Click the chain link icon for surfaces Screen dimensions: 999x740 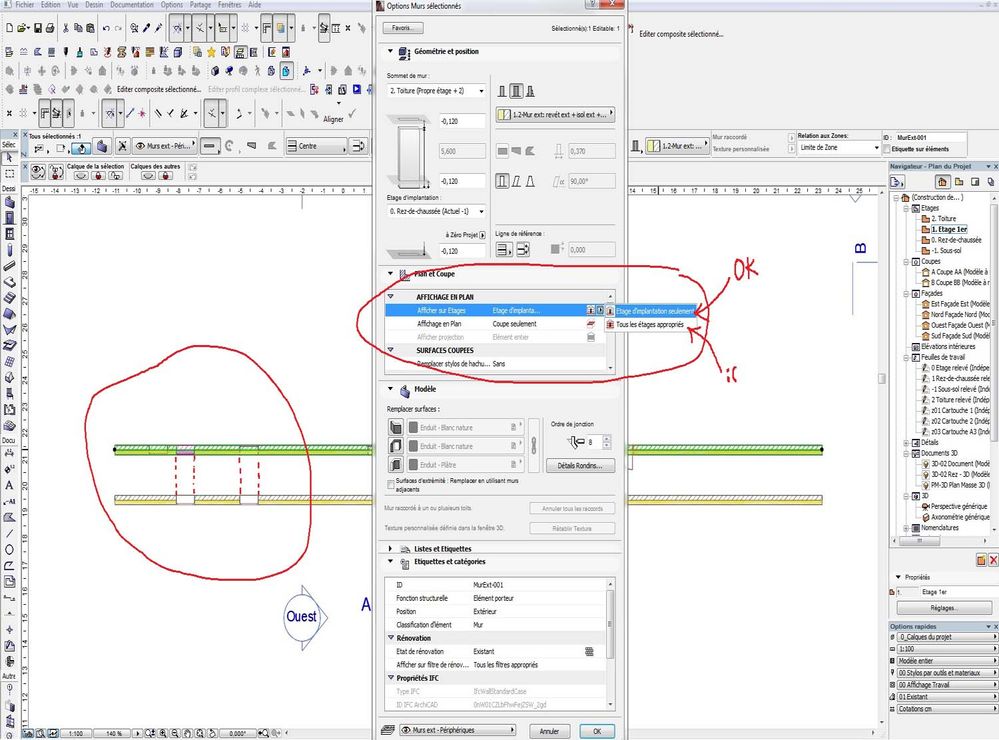point(533,446)
